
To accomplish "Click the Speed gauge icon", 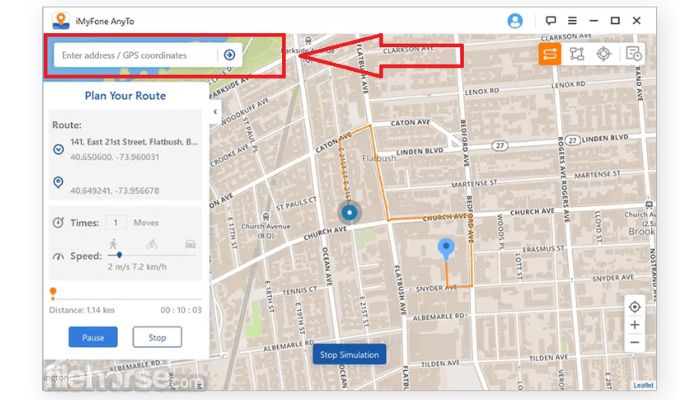I will [58, 256].
